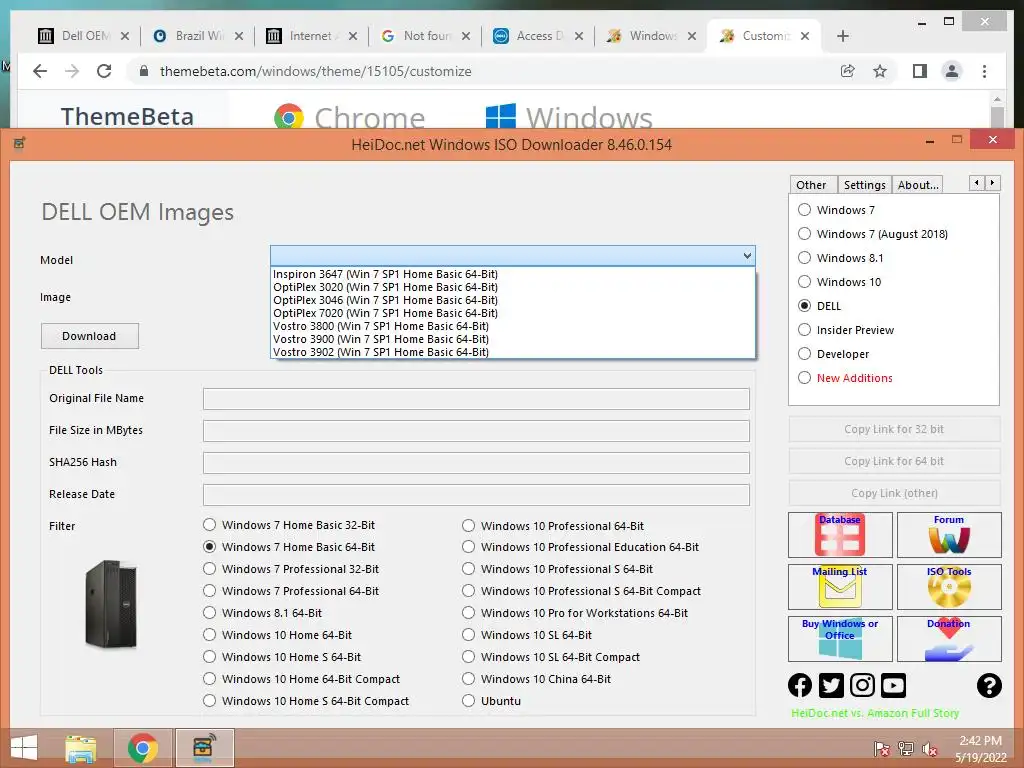Pick OptiPlex 7020 from the model list
Viewport: 1024px width, 768px height.
tap(513, 313)
